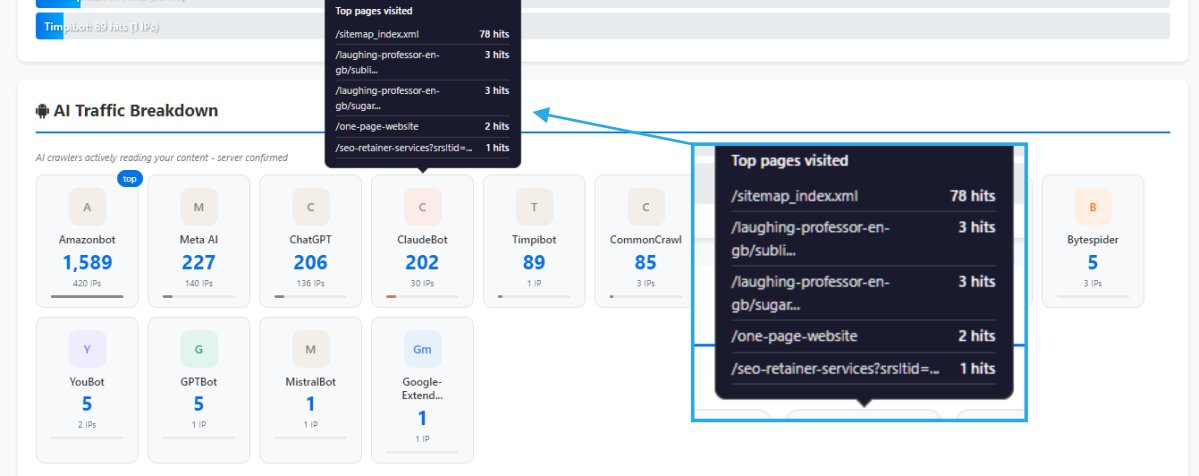This screenshot has width=1199, height=476.
Task: Select the ChatGPT 206 hit count
Action: tap(310, 262)
